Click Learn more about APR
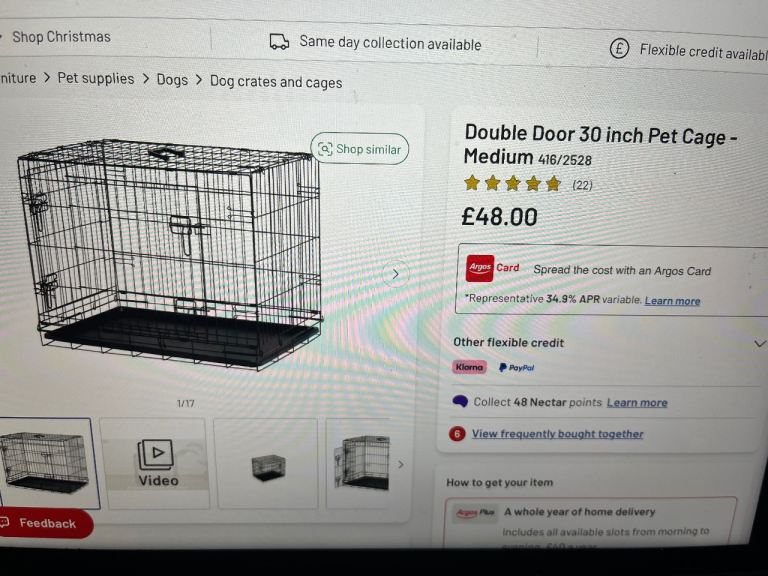 point(672,301)
